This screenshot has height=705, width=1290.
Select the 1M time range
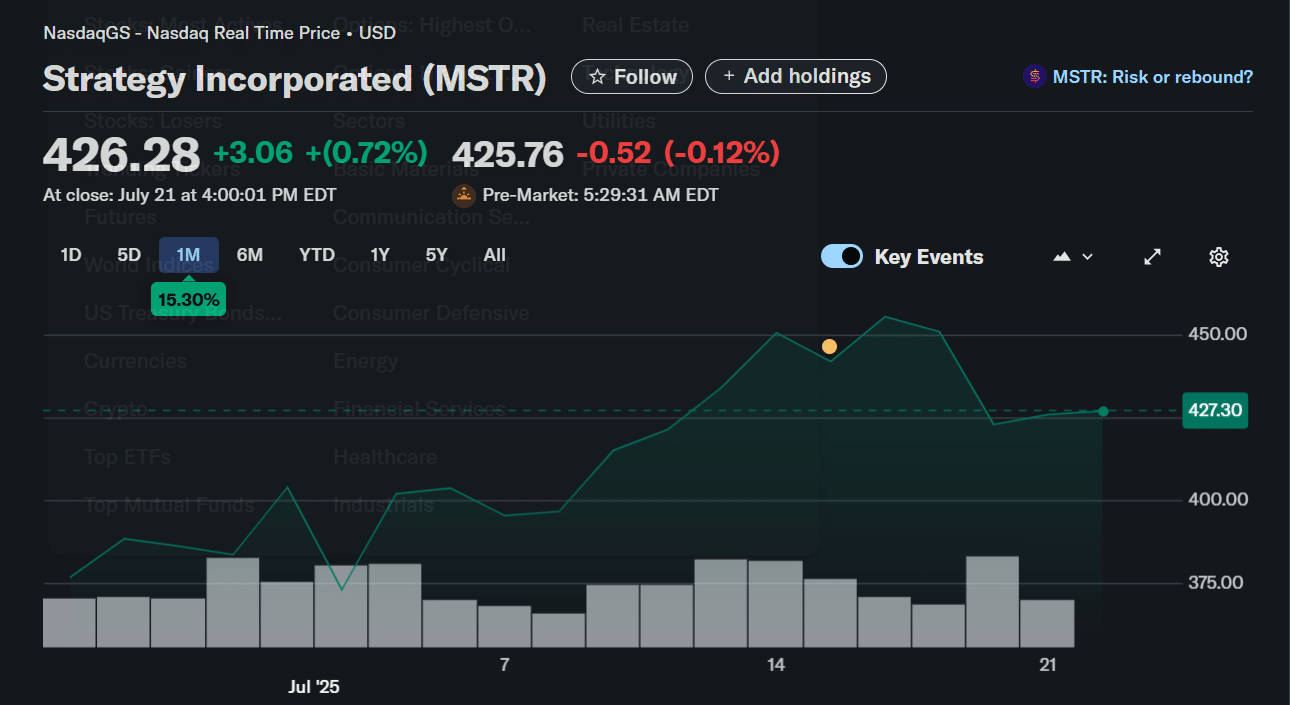click(189, 255)
